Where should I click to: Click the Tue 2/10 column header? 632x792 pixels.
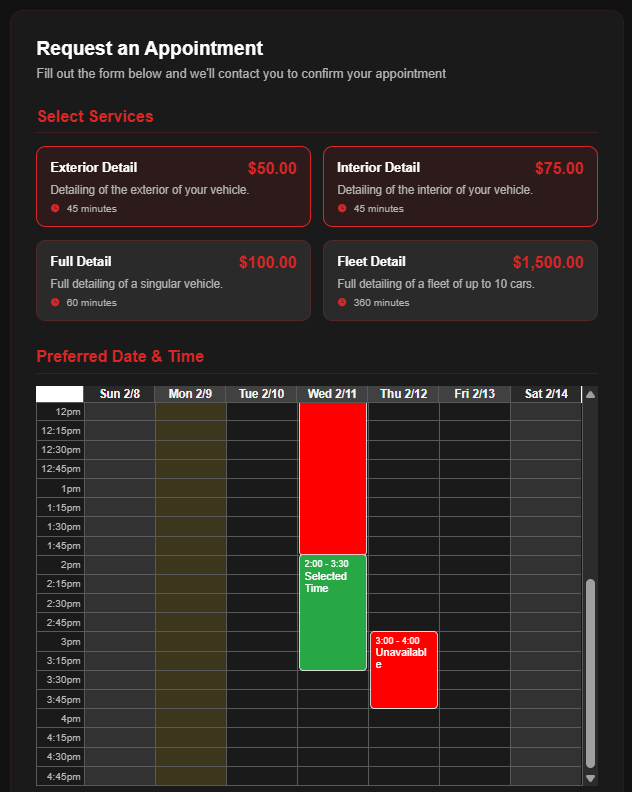click(262, 394)
